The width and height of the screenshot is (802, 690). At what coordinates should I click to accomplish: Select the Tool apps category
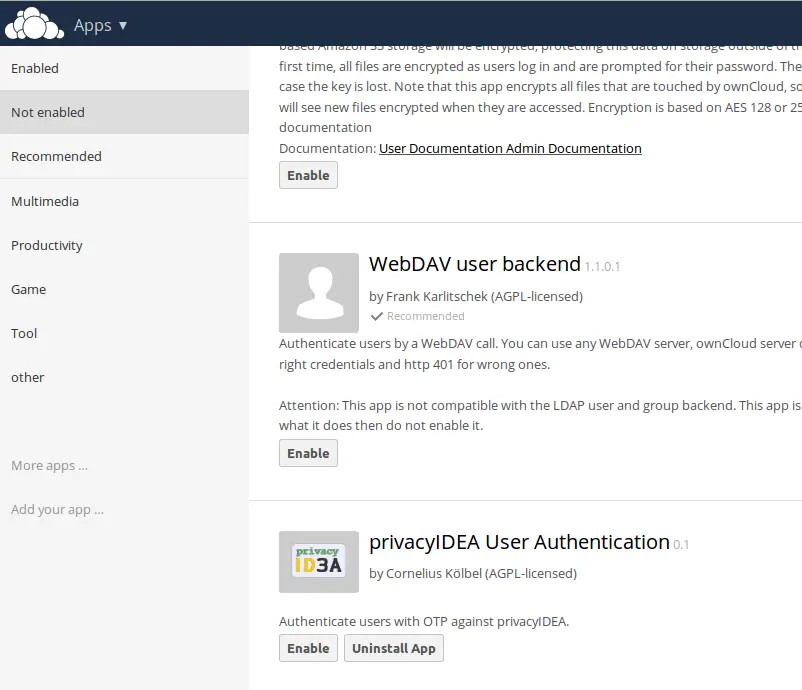pos(124,333)
